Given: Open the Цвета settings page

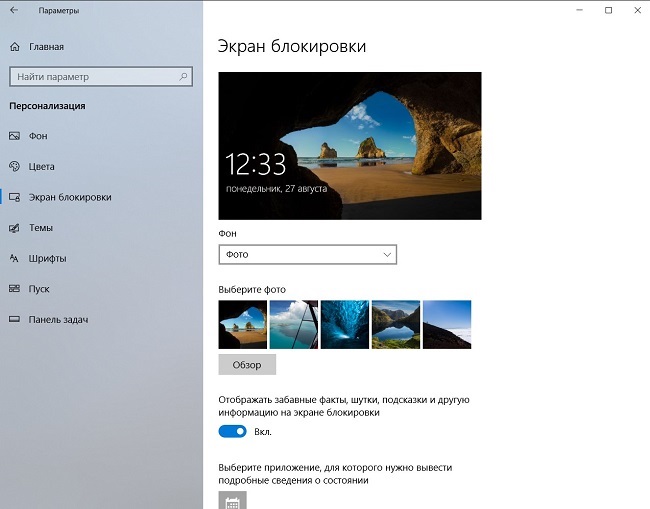Looking at the screenshot, I should [41, 167].
